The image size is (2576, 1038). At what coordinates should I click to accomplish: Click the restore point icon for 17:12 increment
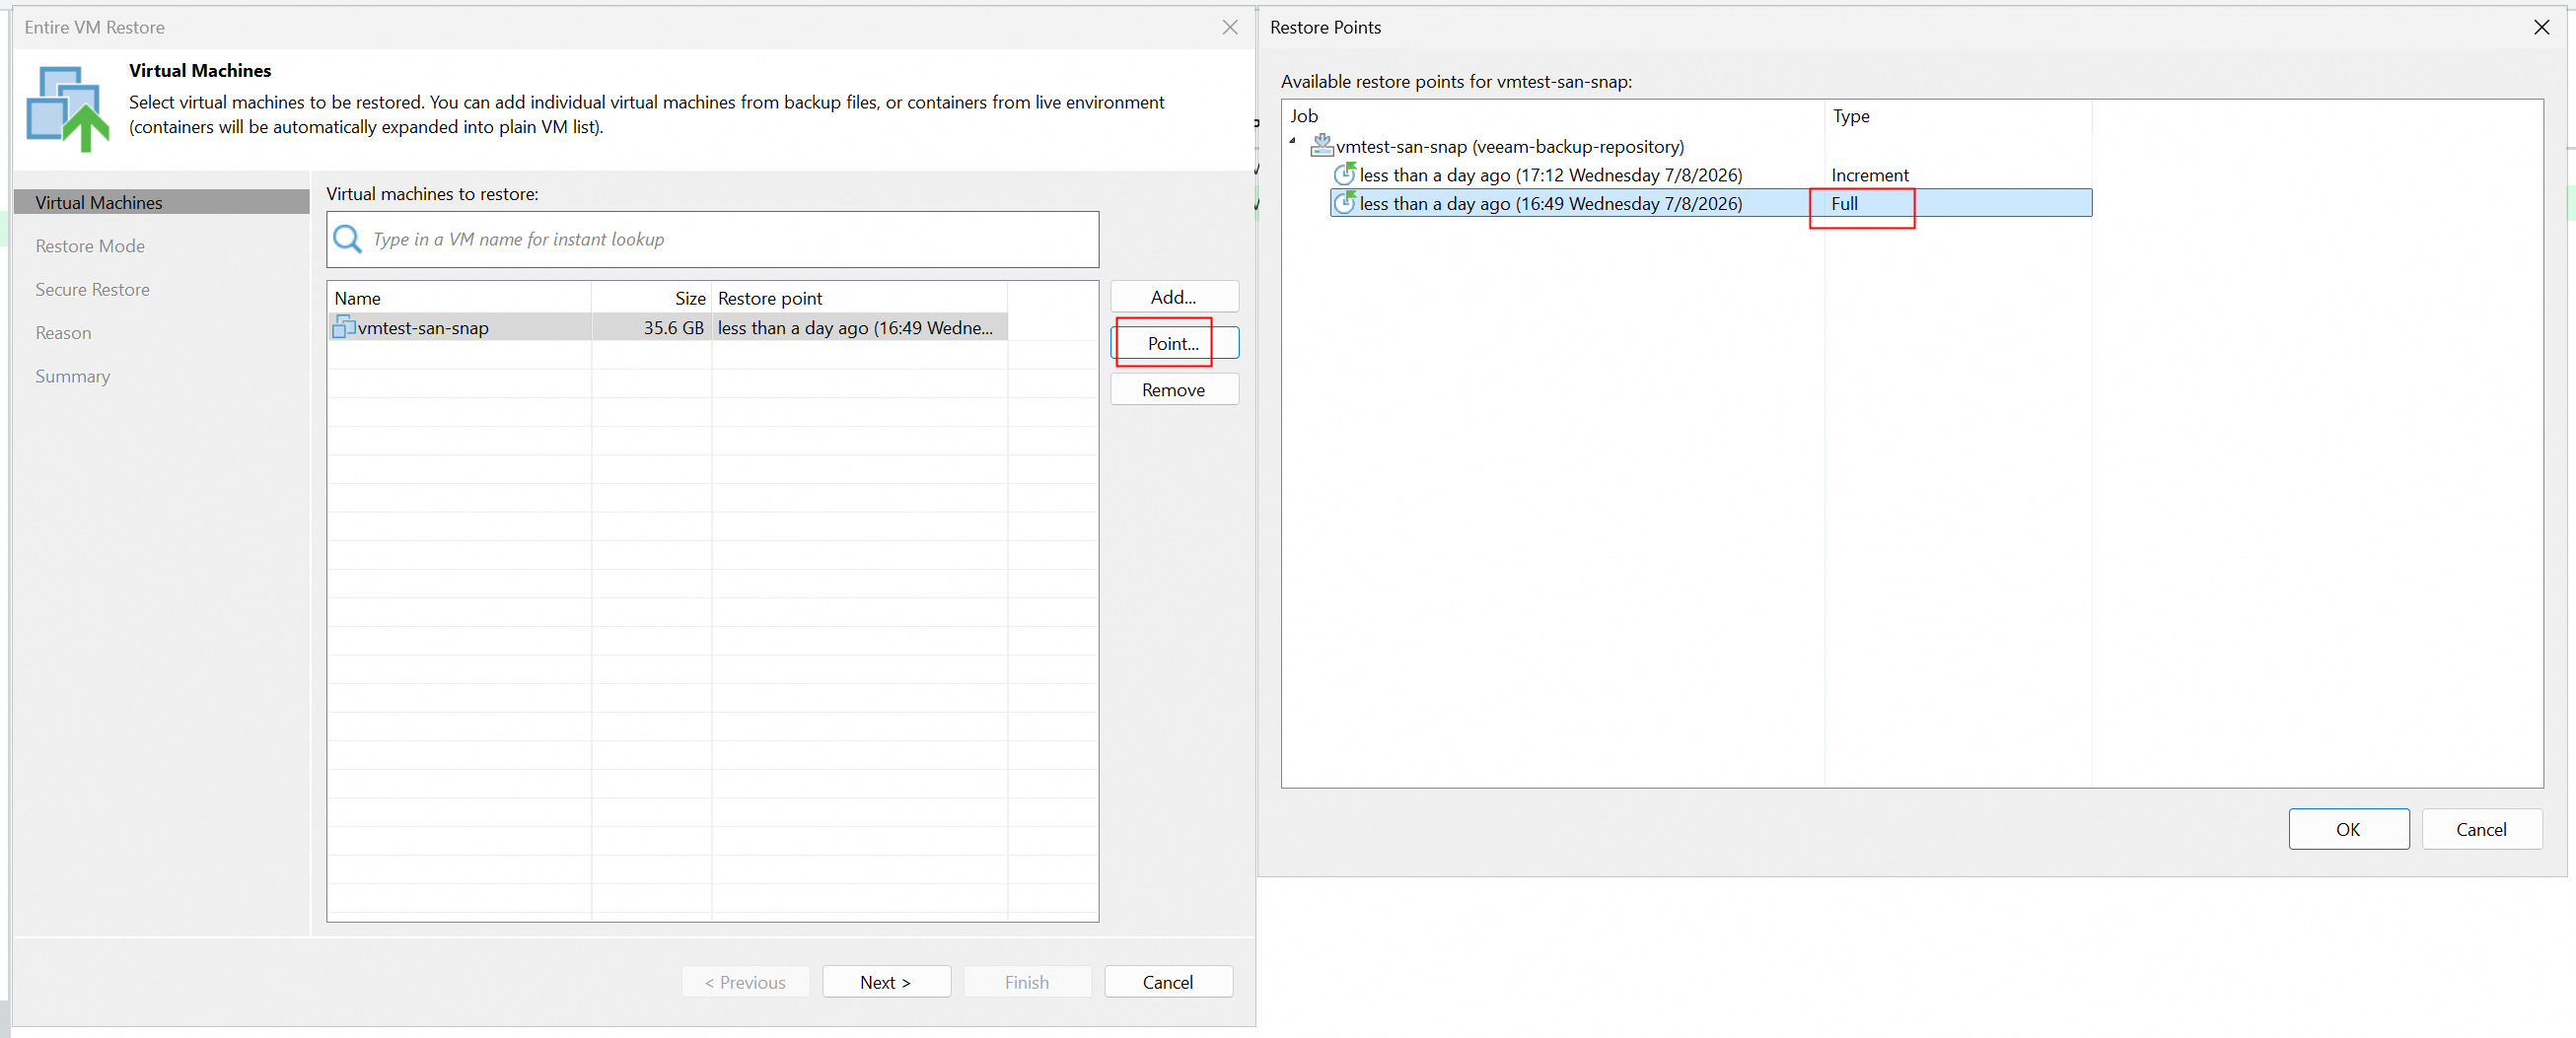pyautogui.click(x=1345, y=174)
